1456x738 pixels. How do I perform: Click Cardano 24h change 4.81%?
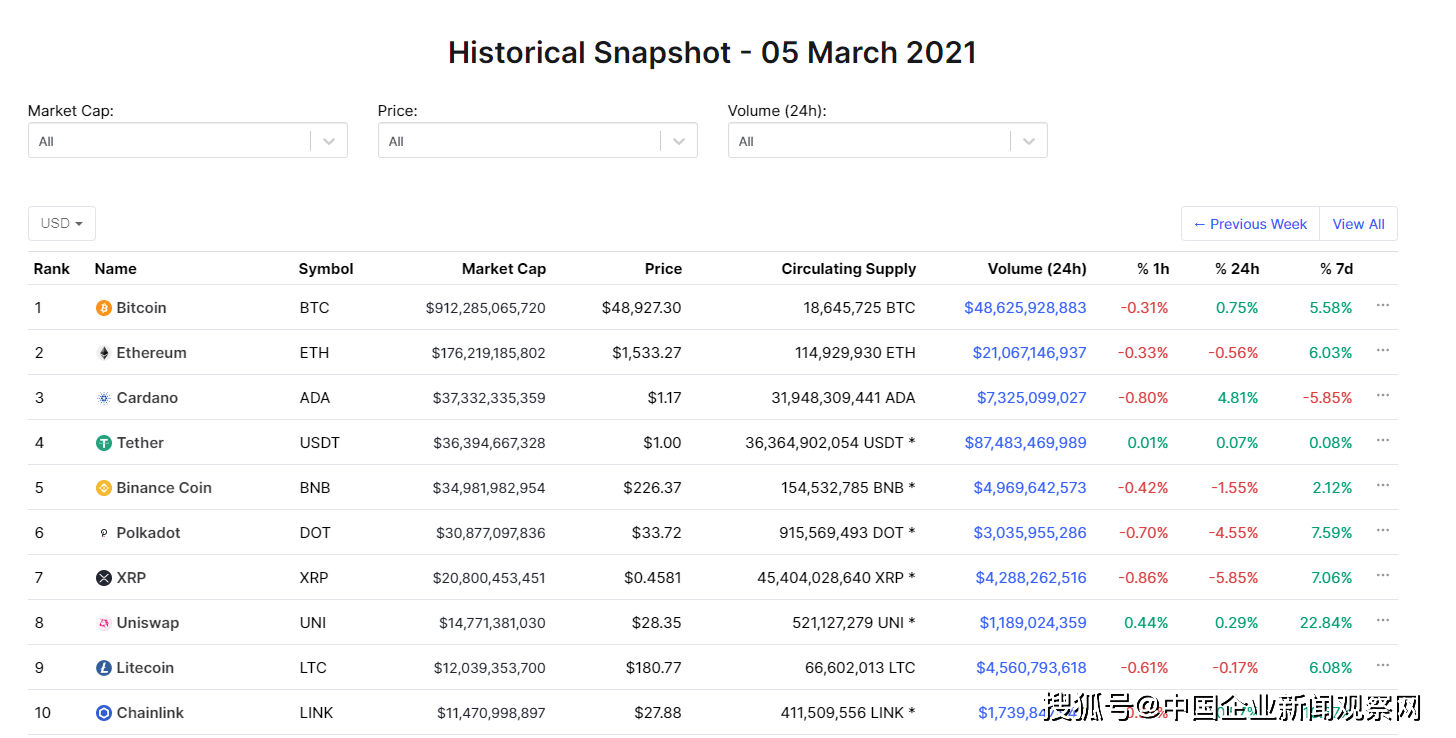[x=1238, y=398]
